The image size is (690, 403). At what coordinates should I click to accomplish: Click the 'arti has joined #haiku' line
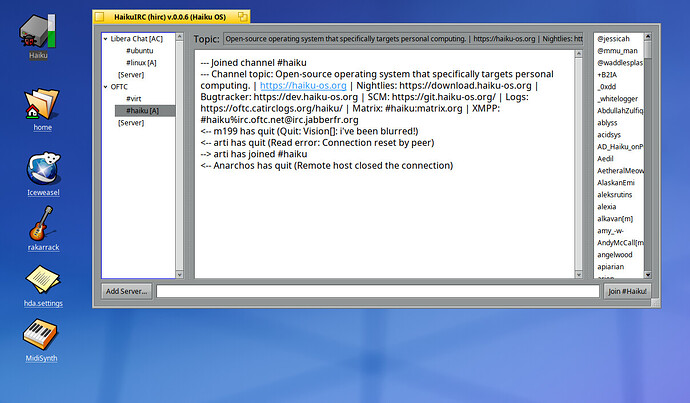point(253,154)
